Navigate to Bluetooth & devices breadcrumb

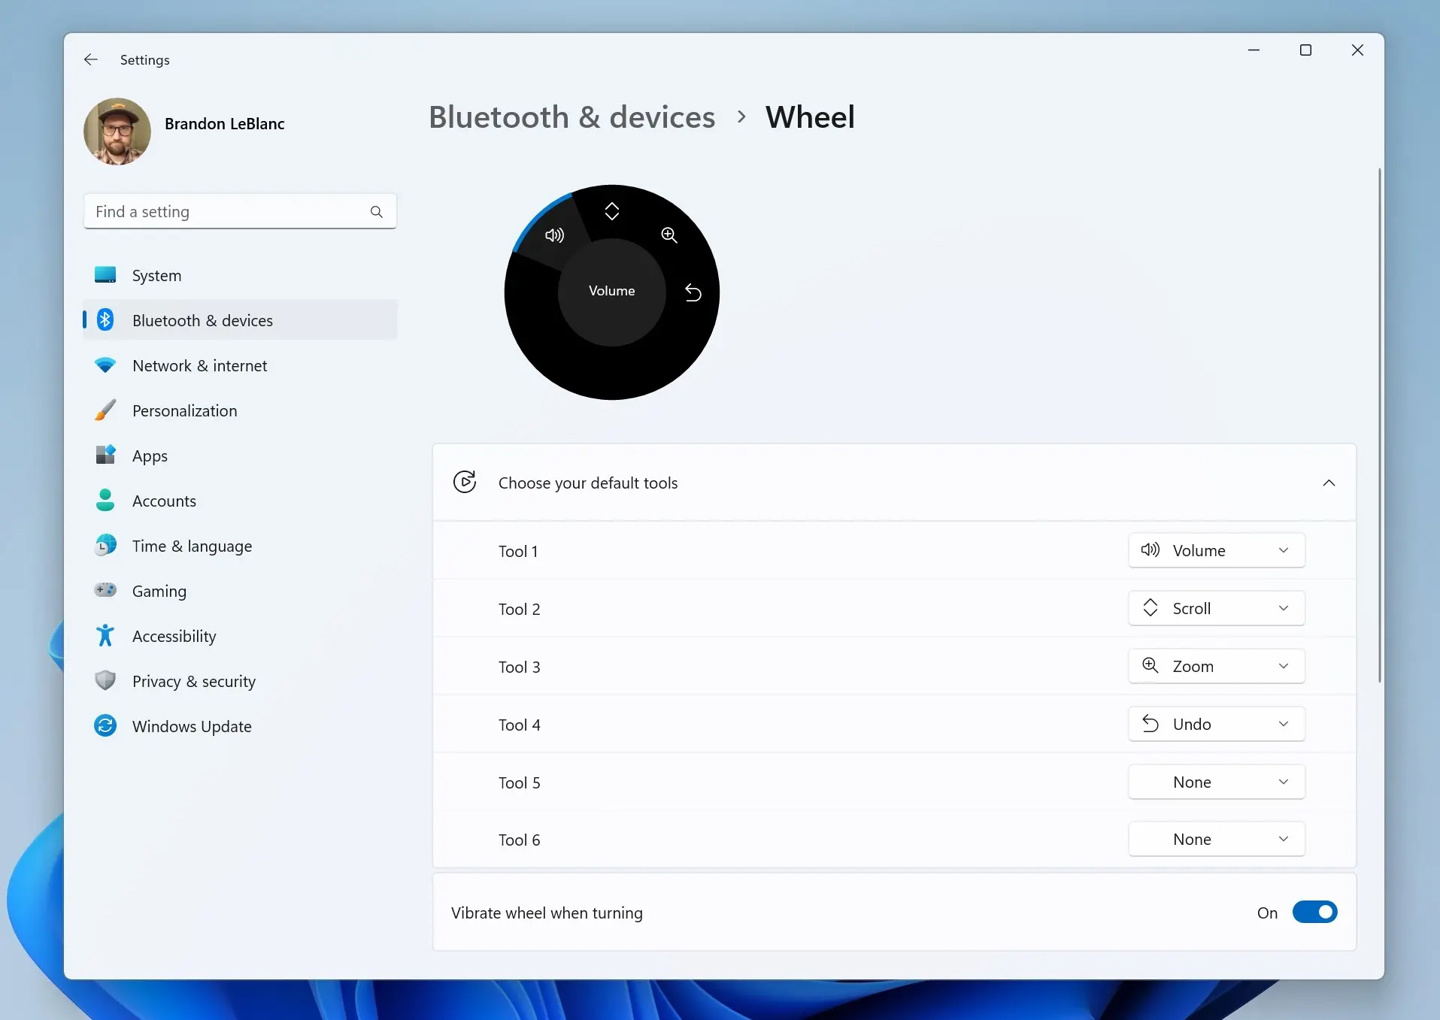coord(571,117)
